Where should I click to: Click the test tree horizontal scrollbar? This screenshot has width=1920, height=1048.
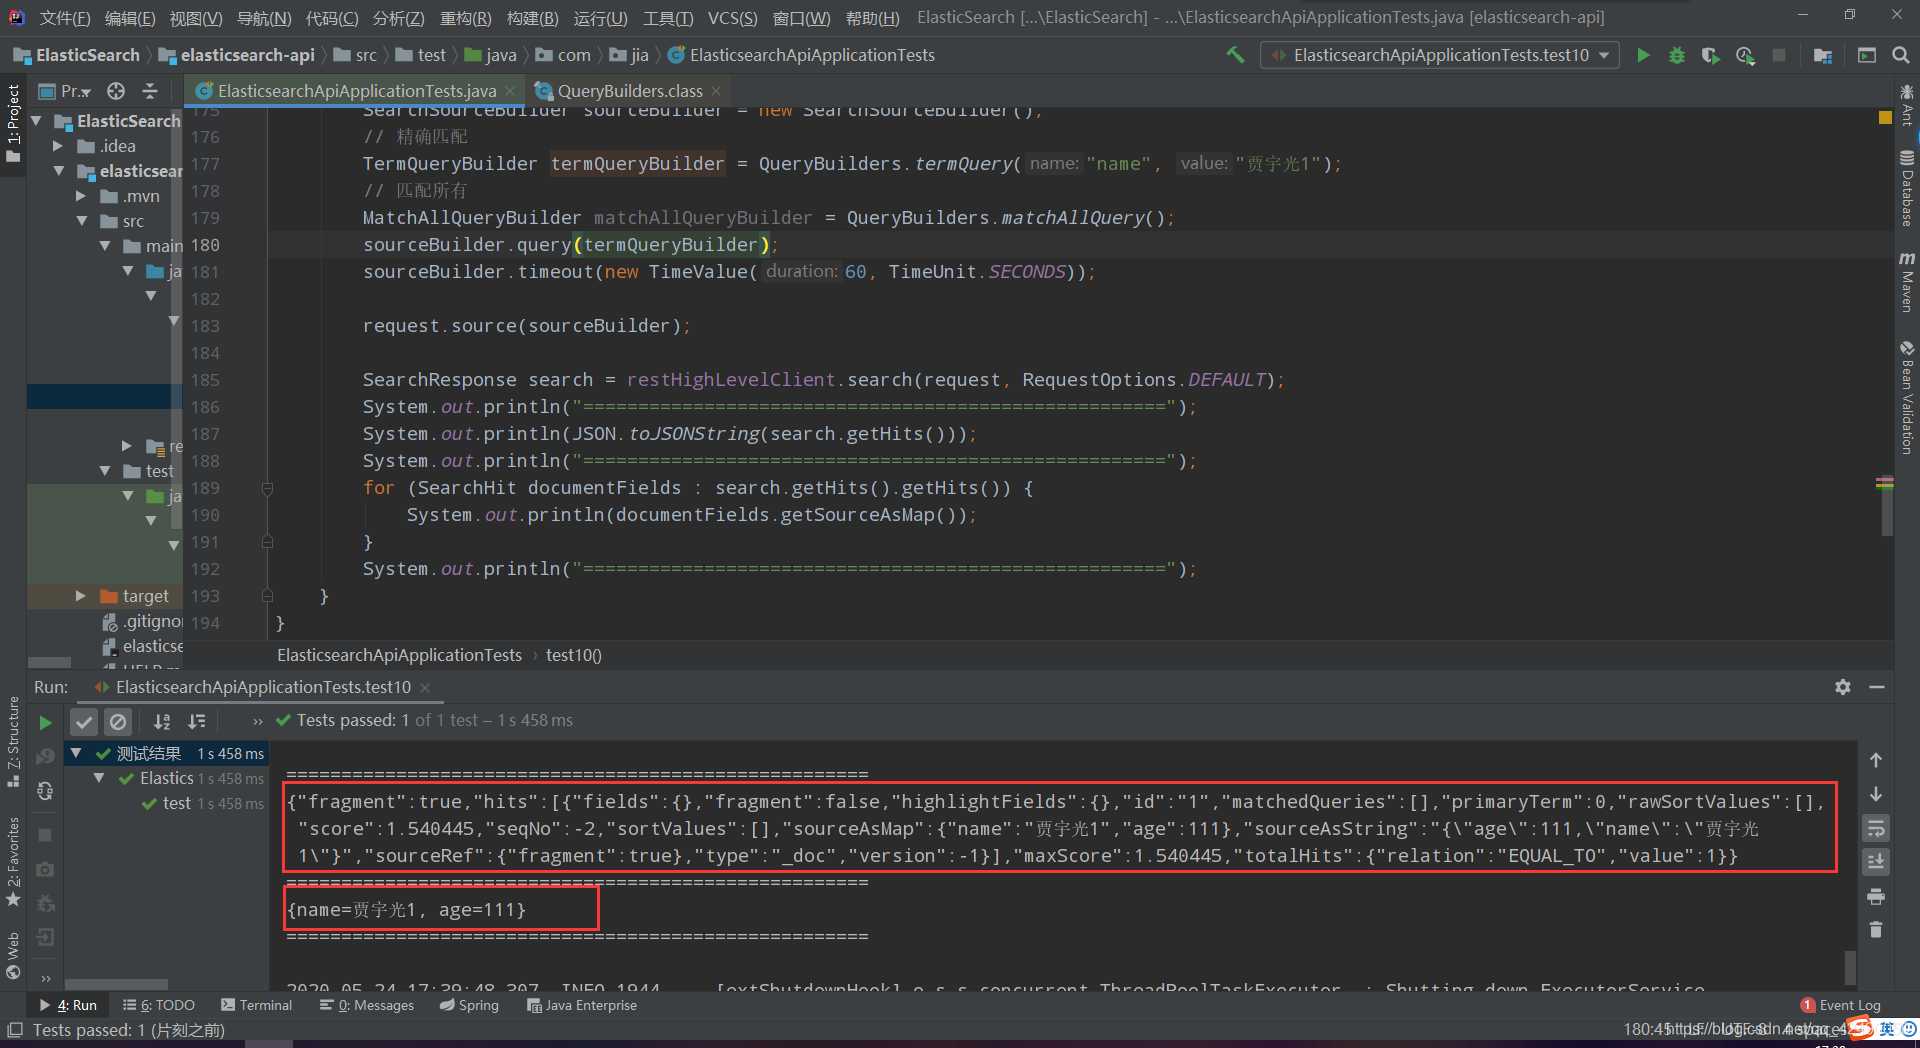point(117,984)
